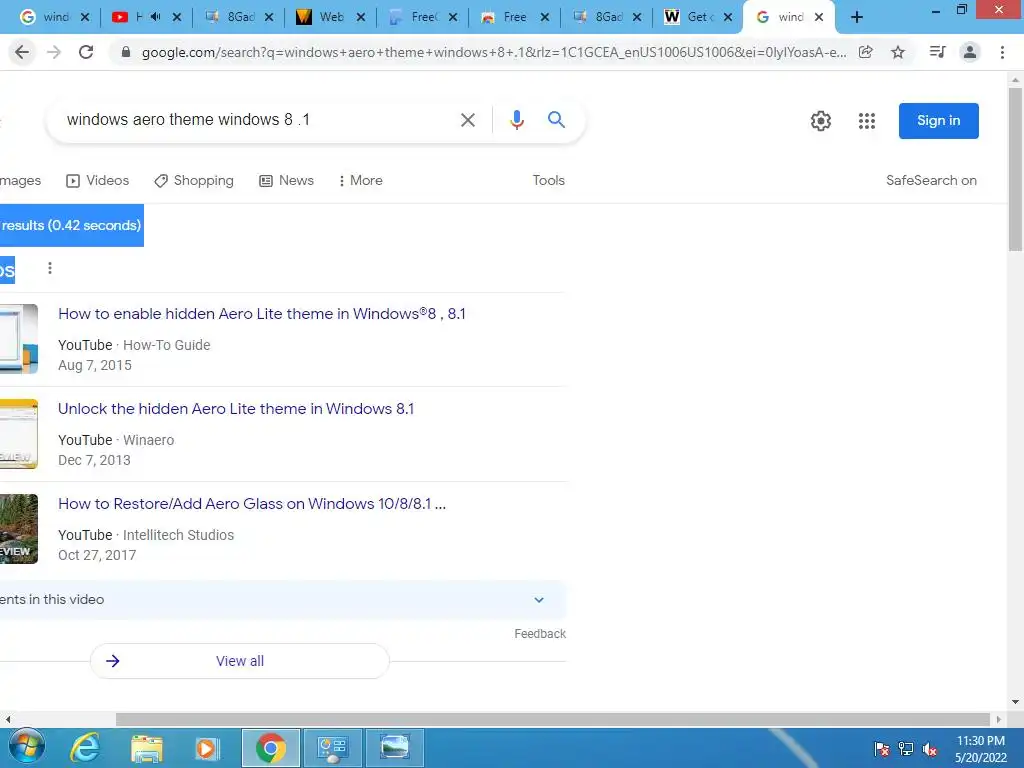The image size is (1024, 768).
Task: Open the News search filter
Action: 286,180
